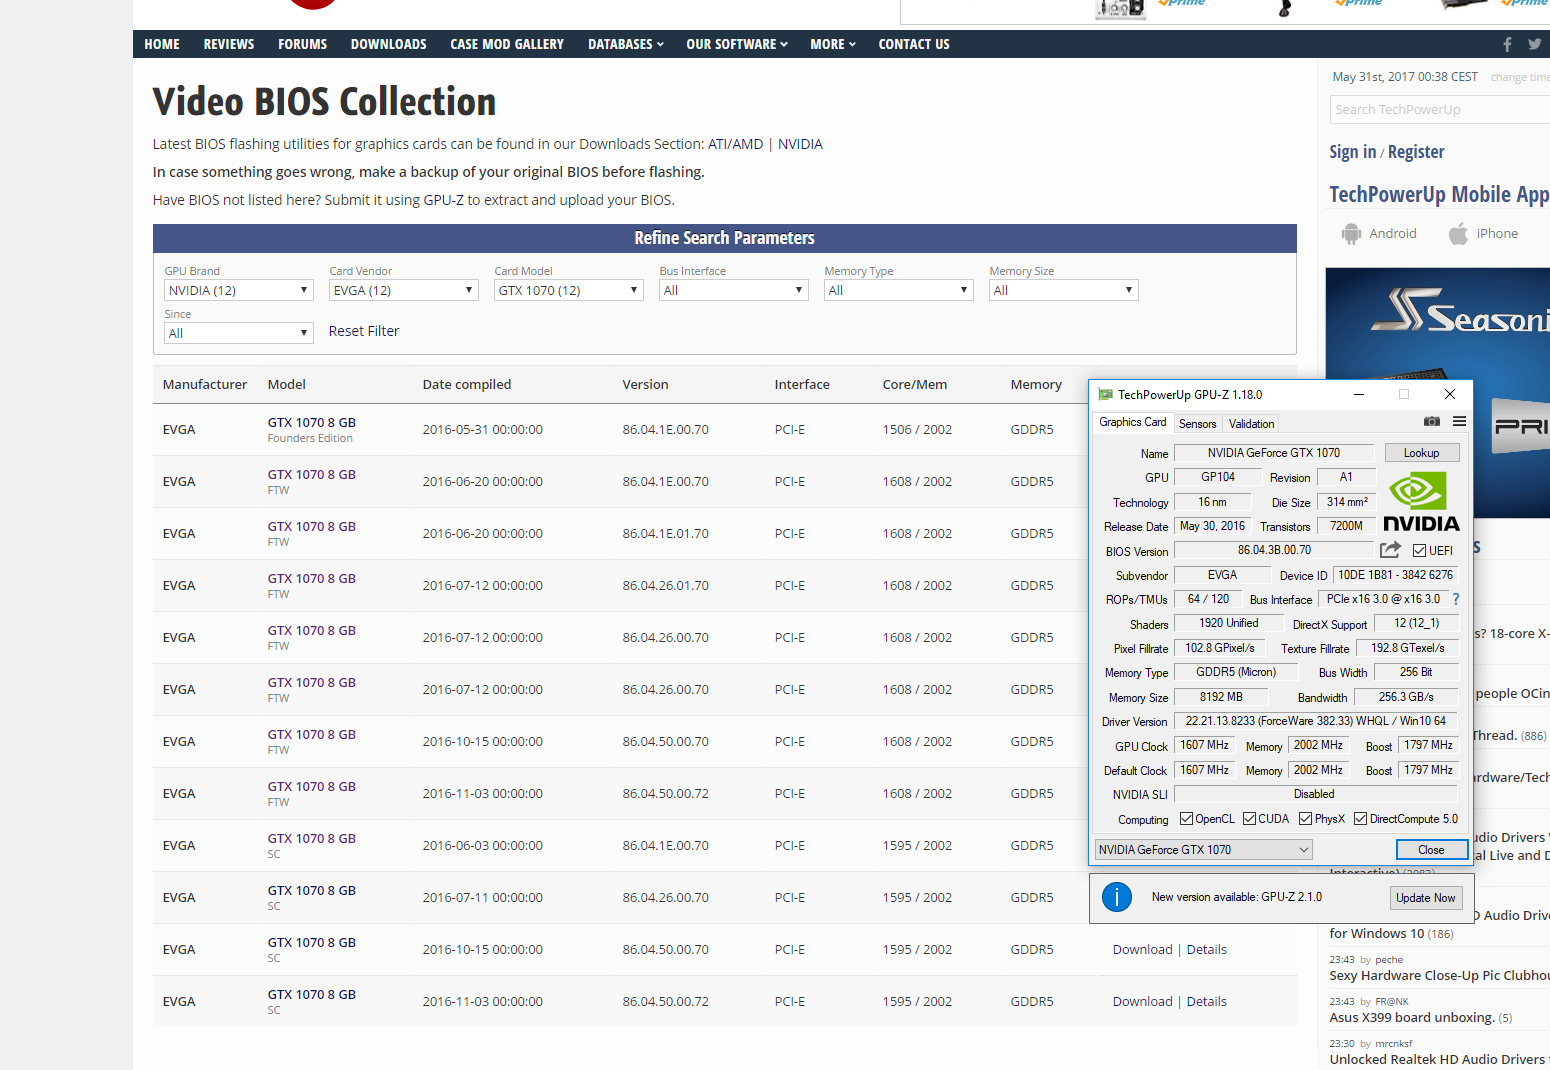Click the 'Core/Mem' column header
This screenshot has height=1070, width=1550.
(915, 384)
